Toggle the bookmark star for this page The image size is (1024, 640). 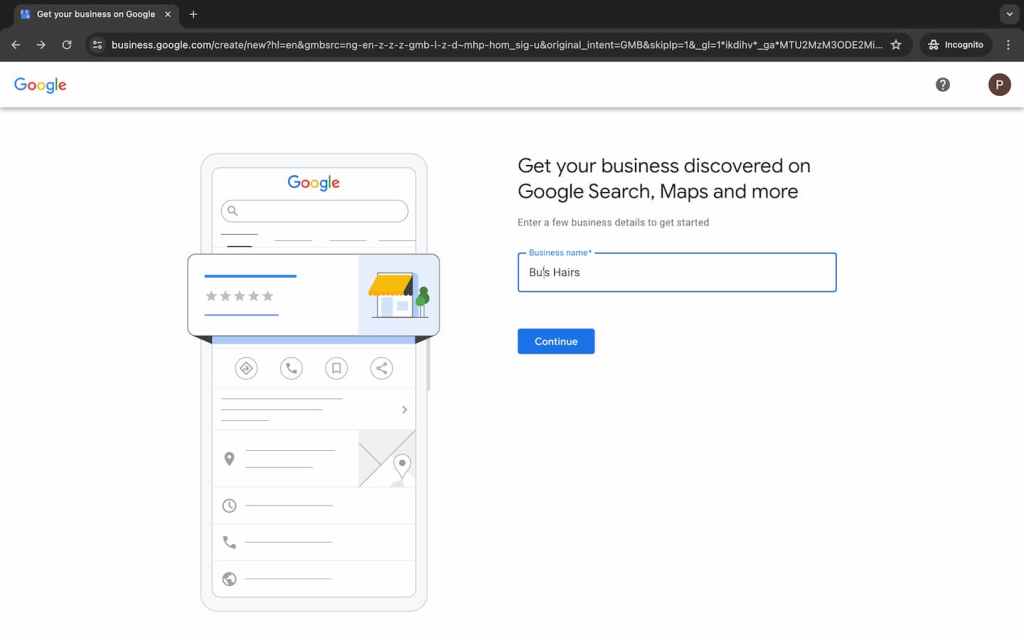point(896,44)
